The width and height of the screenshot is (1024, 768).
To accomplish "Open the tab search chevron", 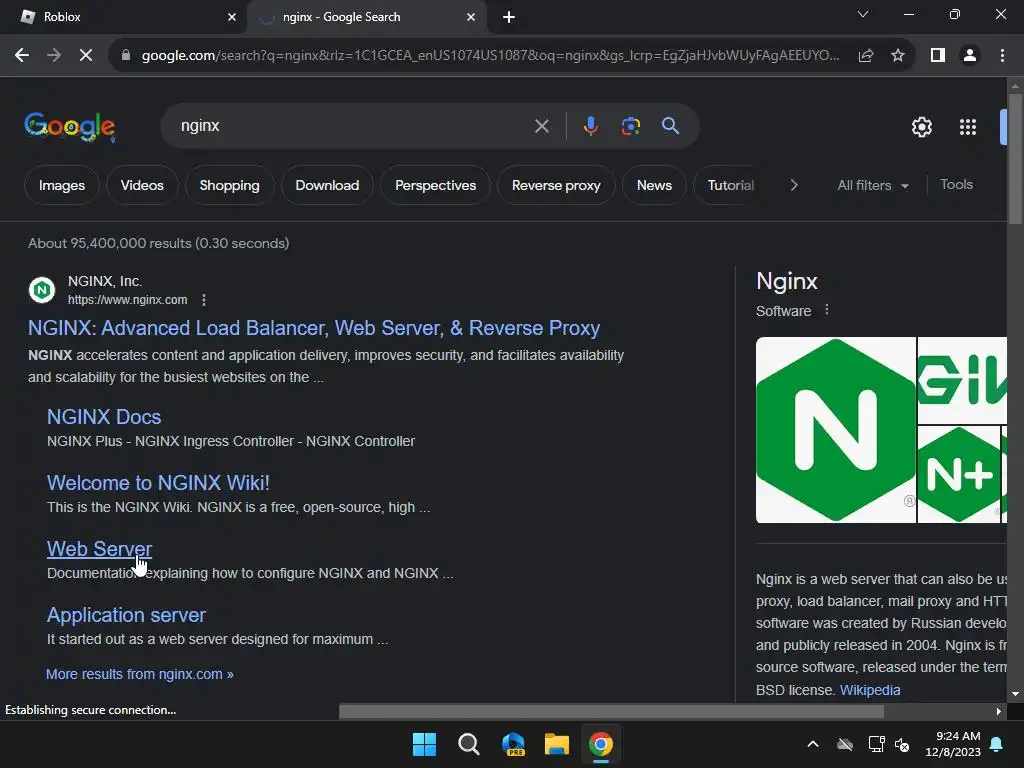I will coord(863,14).
